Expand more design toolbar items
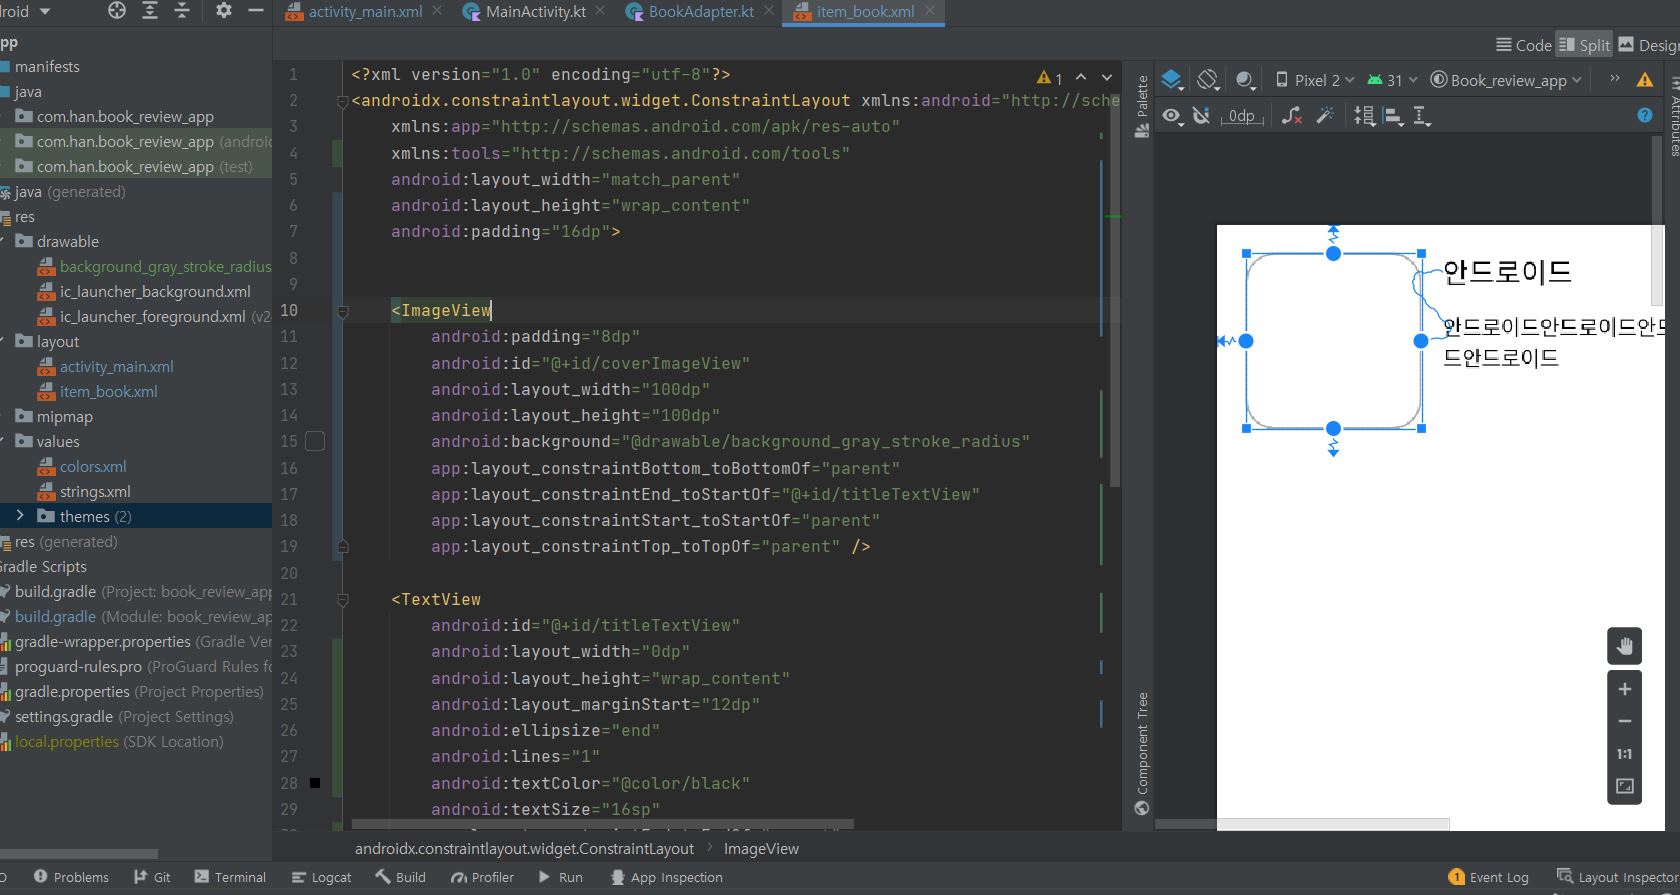1680x895 pixels. click(x=1614, y=79)
